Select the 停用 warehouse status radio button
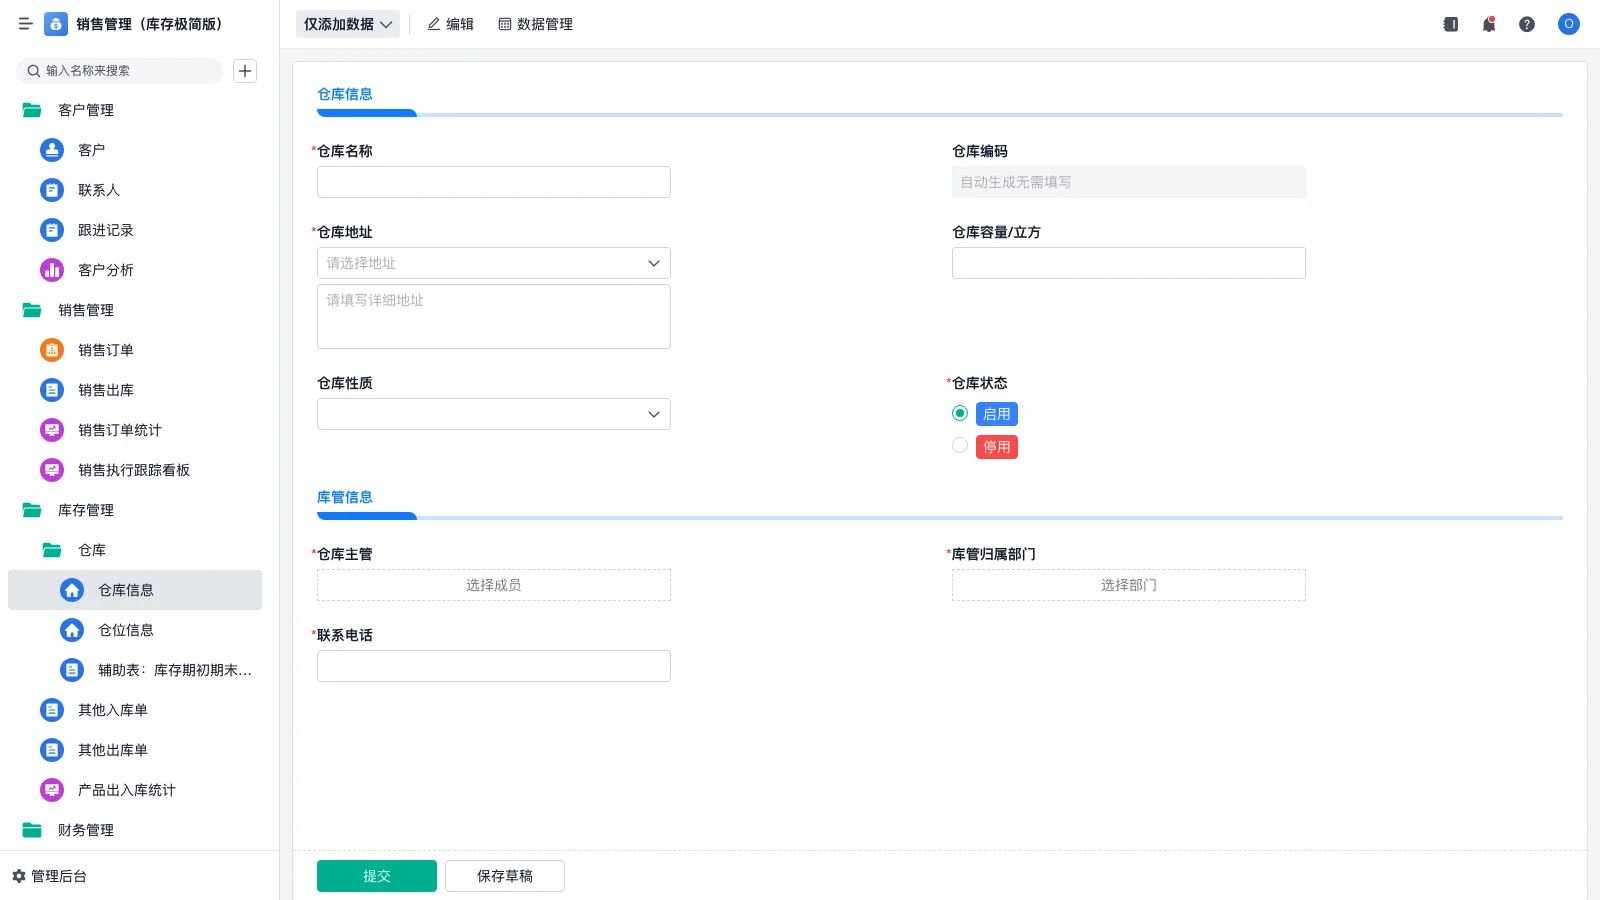 (959, 445)
